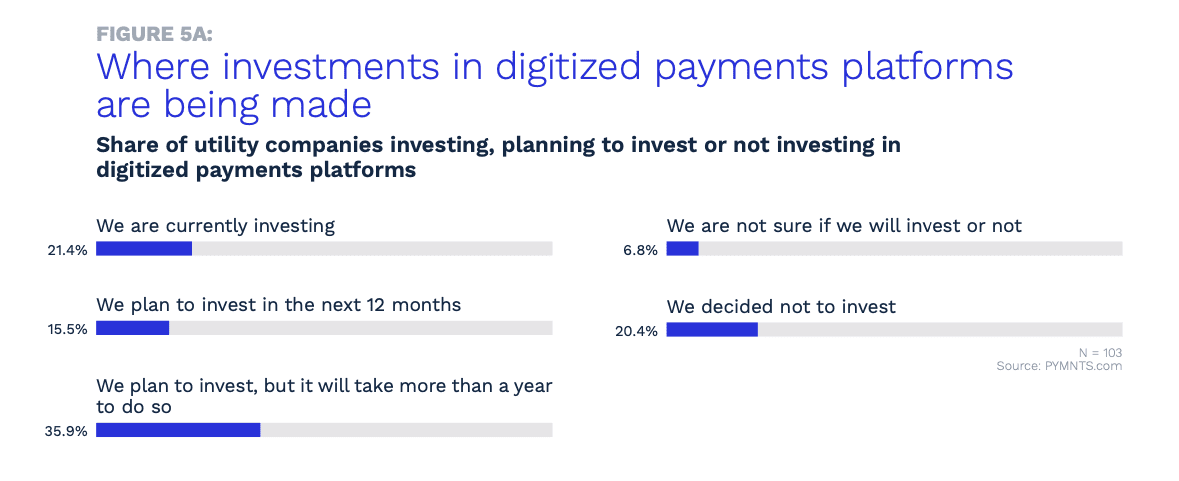Select the 15.5% percentage label

[x=67, y=328]
